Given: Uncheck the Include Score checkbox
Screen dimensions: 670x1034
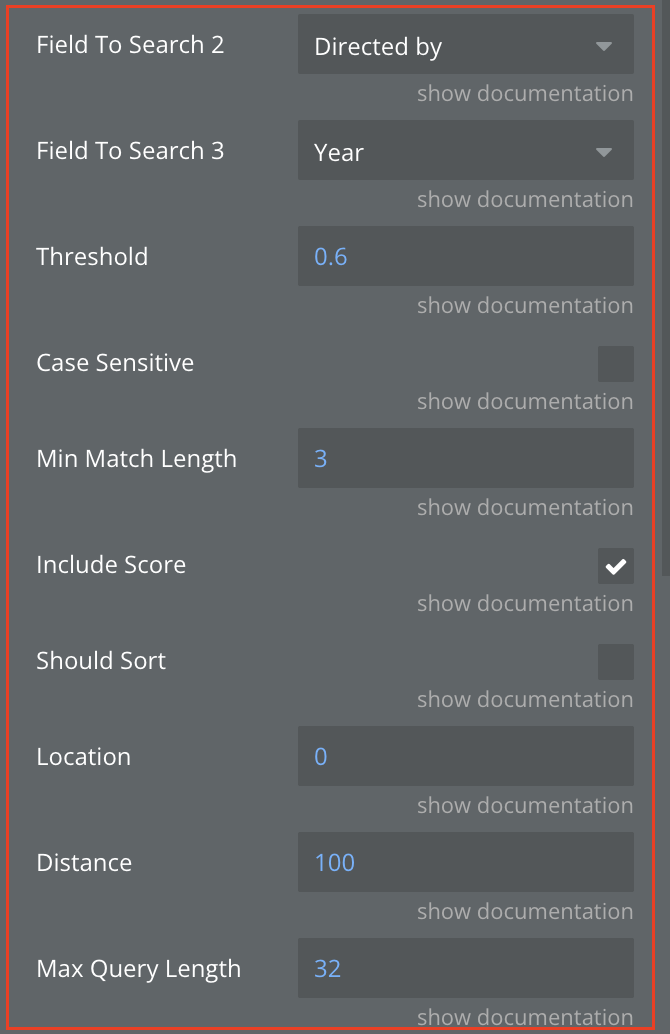Looking at the screenshot, I should [x=615, y=566].
